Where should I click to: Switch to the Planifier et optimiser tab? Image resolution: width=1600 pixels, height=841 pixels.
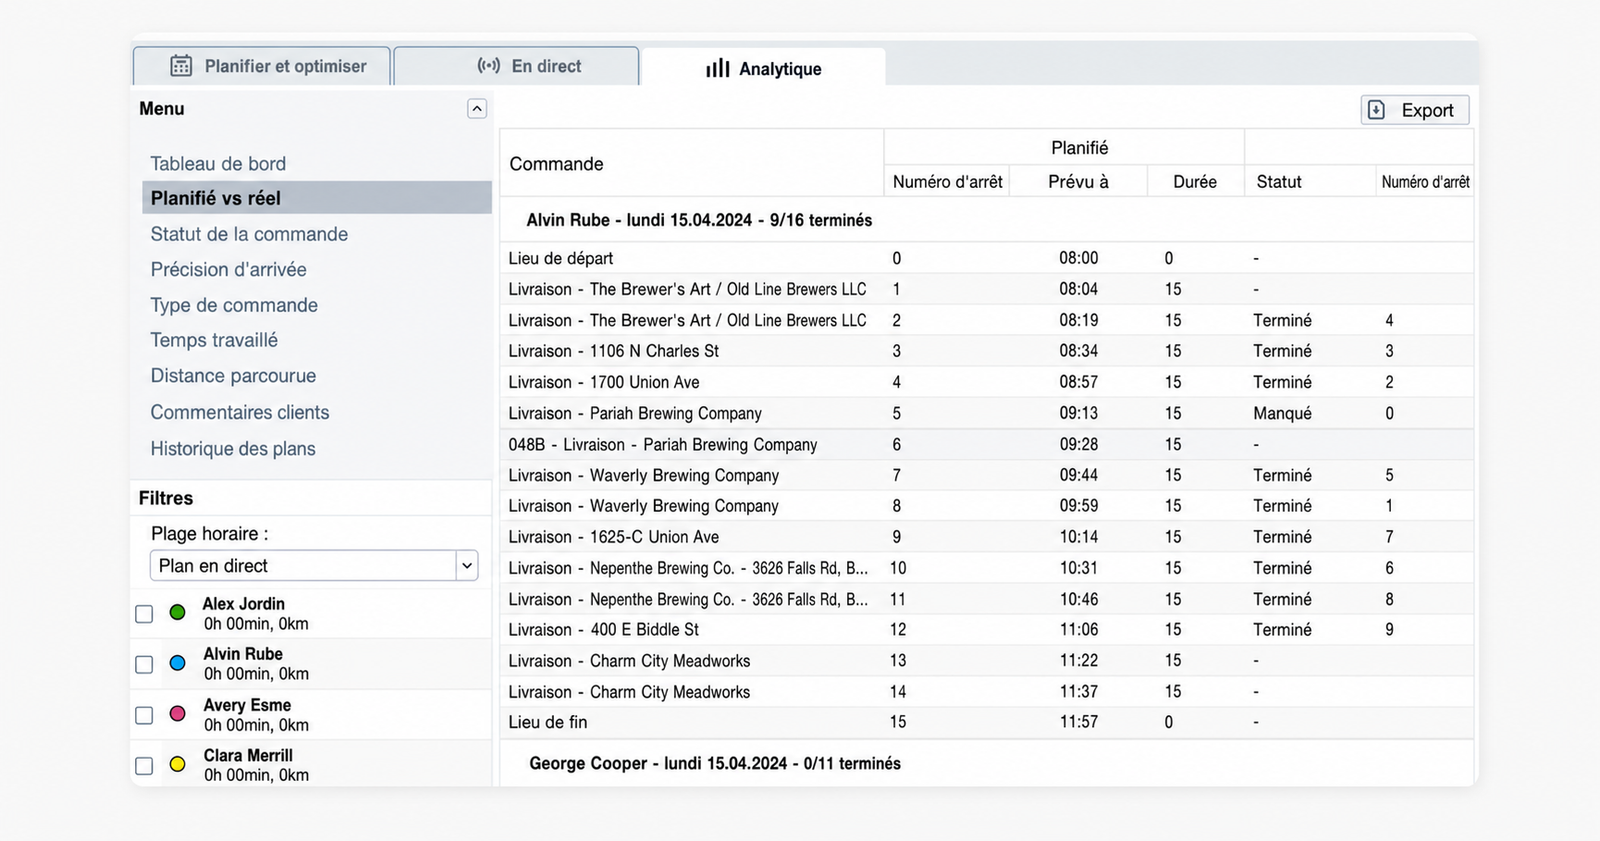[262, 66]
